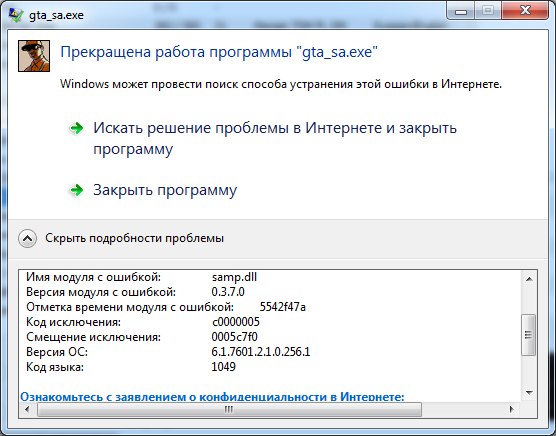Viewport: 556px width, 436px height.
Task: Click the disabled minimize window button
Action: pos(461,11)
